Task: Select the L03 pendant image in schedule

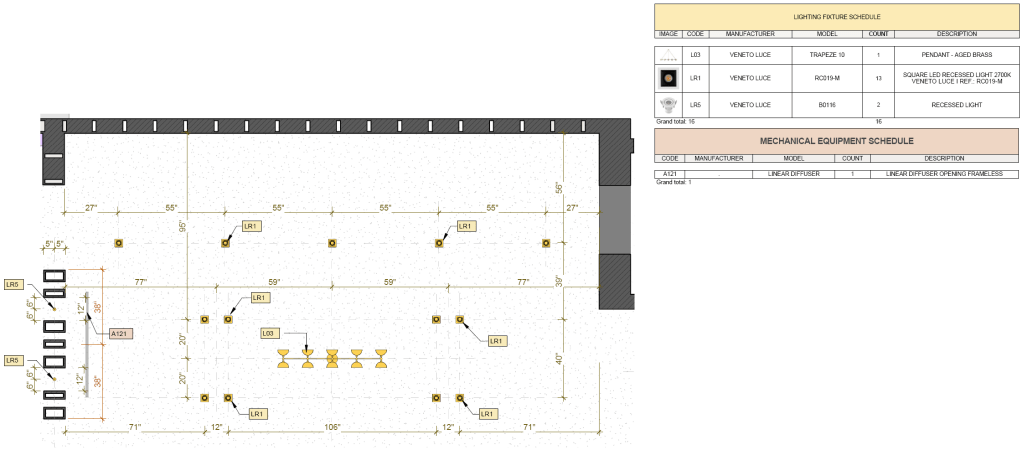Action: pyautogui.click(x=667, y=55)
